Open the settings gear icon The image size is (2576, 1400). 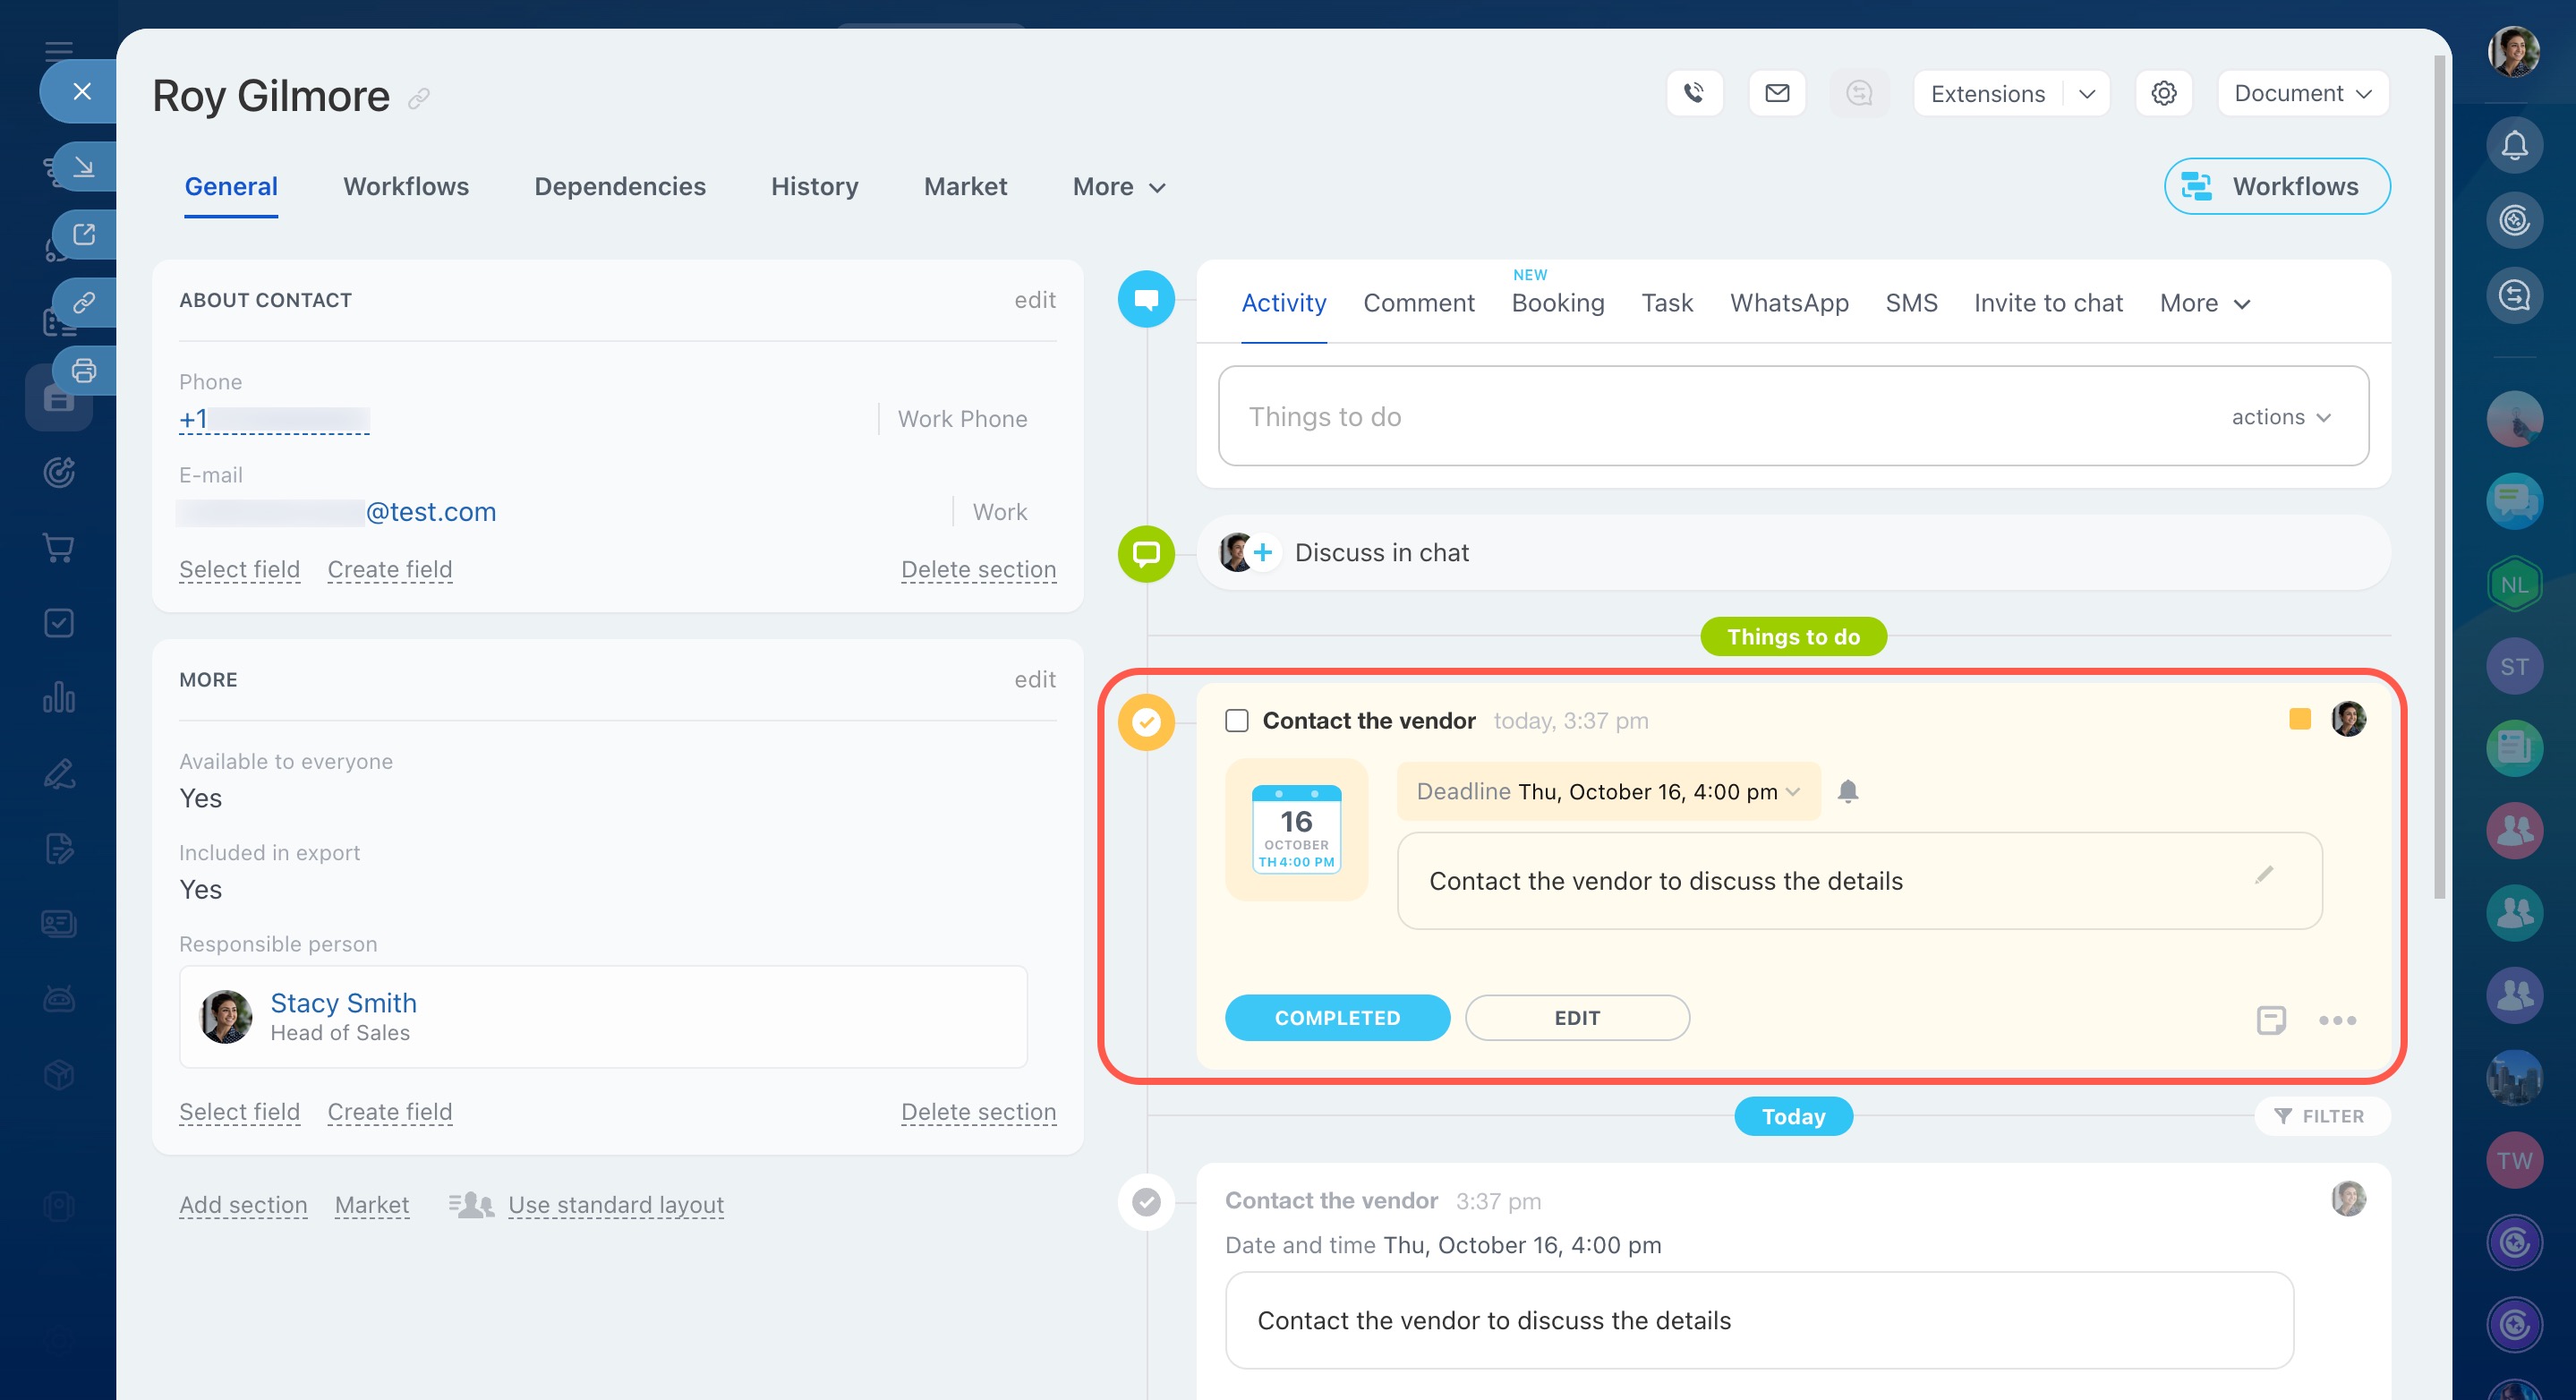coord(2163,93)
